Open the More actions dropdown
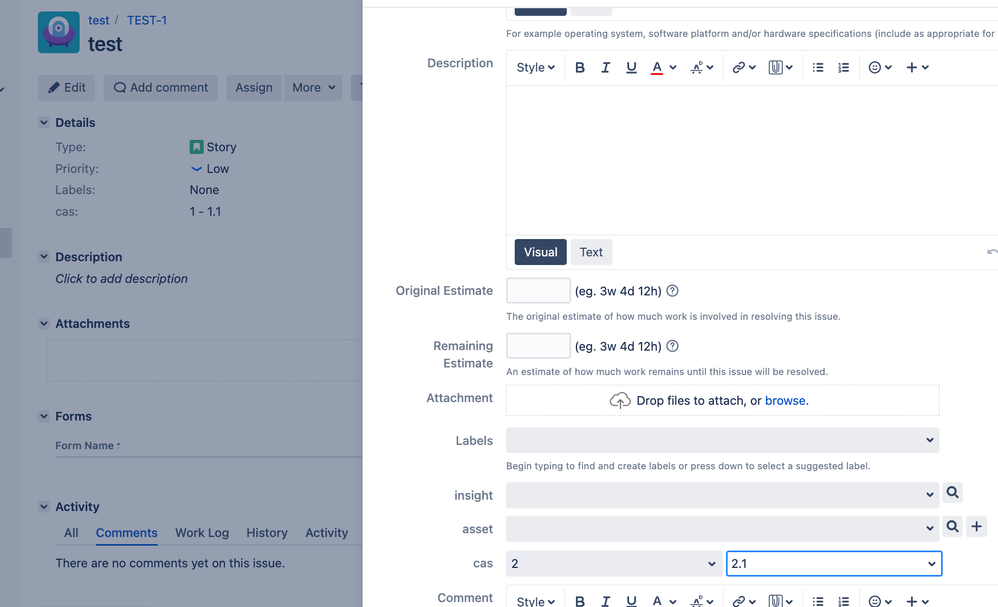The width and height of the screenshot is (998, 607). coord(313,88)
